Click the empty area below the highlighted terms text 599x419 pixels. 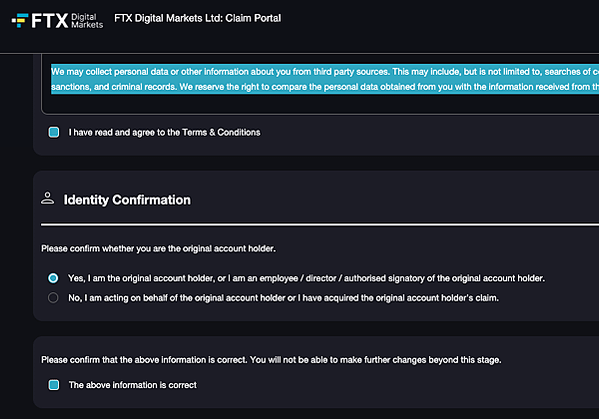point(321,103)
